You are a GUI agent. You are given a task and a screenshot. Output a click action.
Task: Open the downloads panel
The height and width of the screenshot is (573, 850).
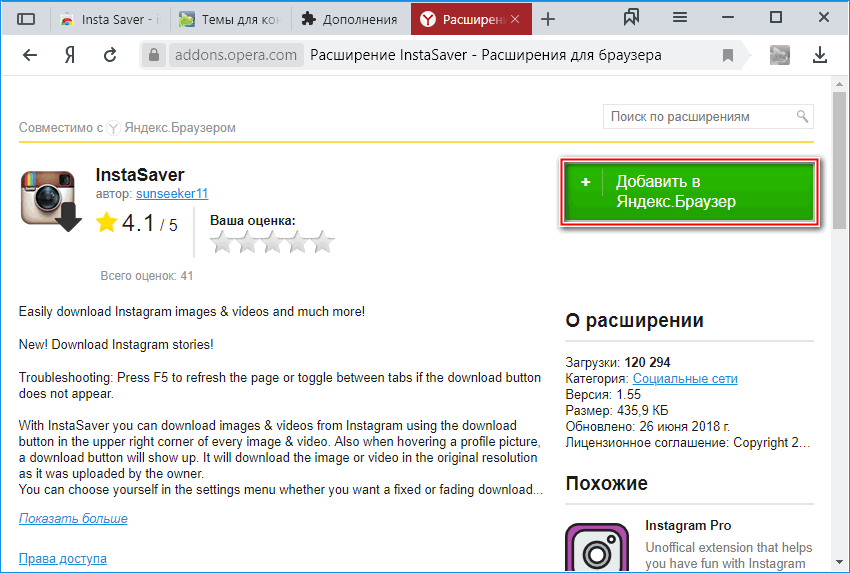pyautogui.click(x=820, y=55)
